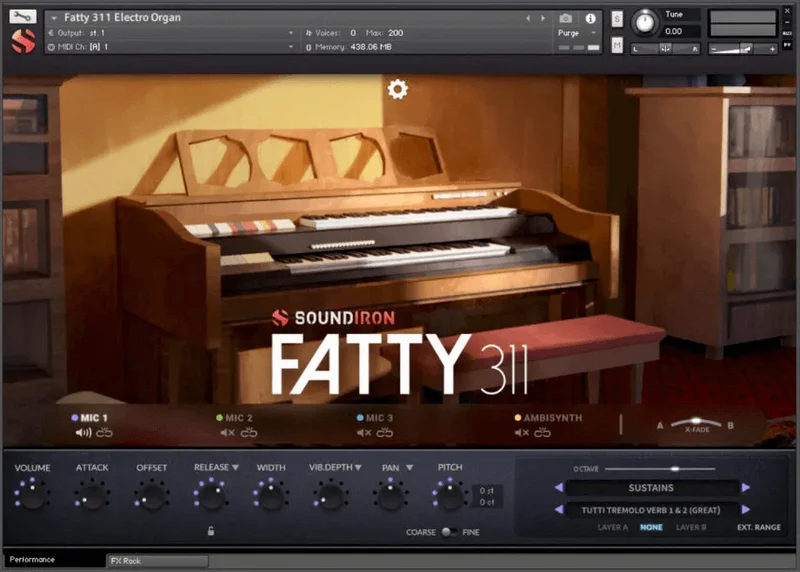800x572 pixels.
Task: Open the Purge dropdown menu
Action: pyautogui.click(x=577, y=33)
